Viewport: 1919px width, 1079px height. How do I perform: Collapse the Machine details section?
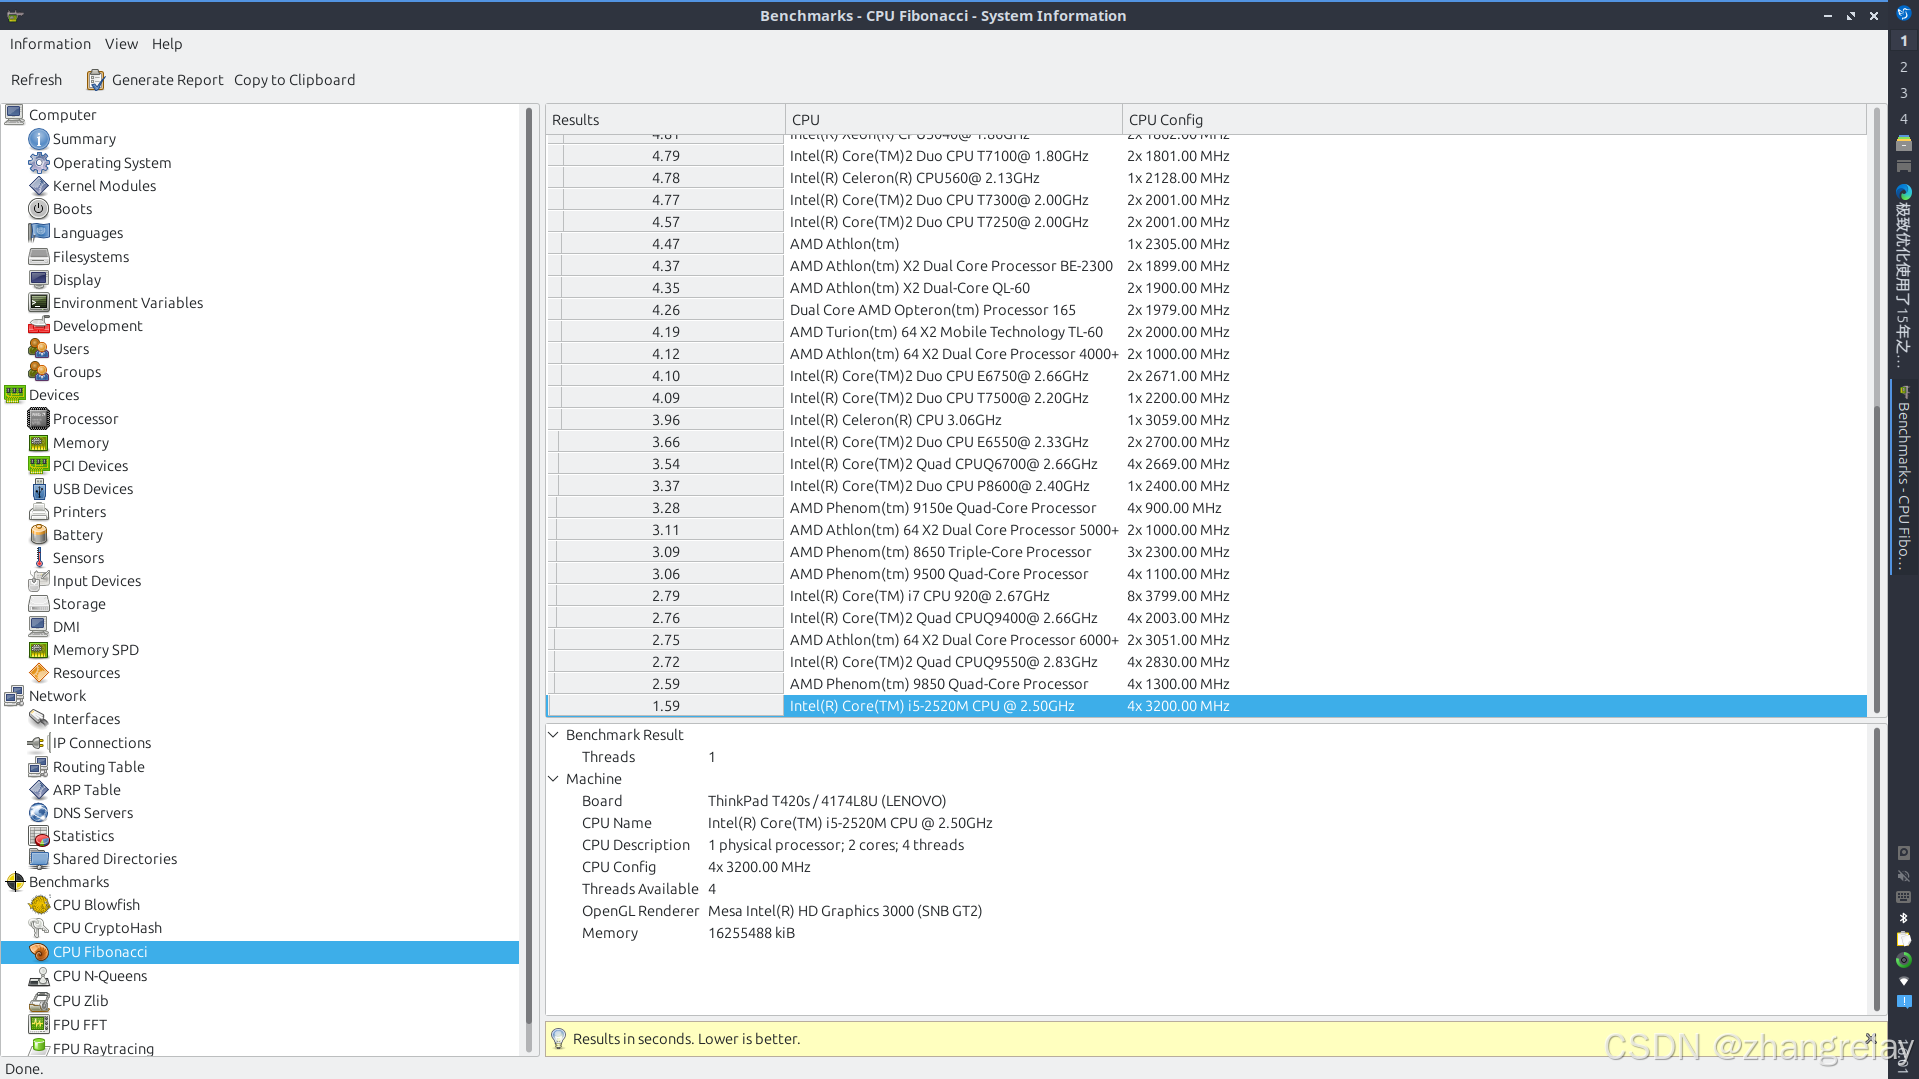coord(554,779)
